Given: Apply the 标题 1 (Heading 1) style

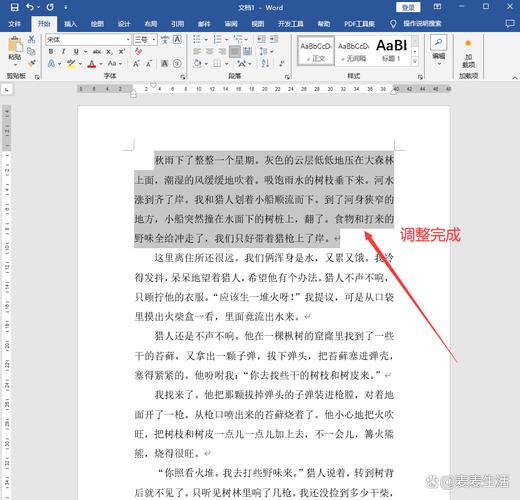Looking at the screenshot, I should pyautogui.click(x=391, y=51).
